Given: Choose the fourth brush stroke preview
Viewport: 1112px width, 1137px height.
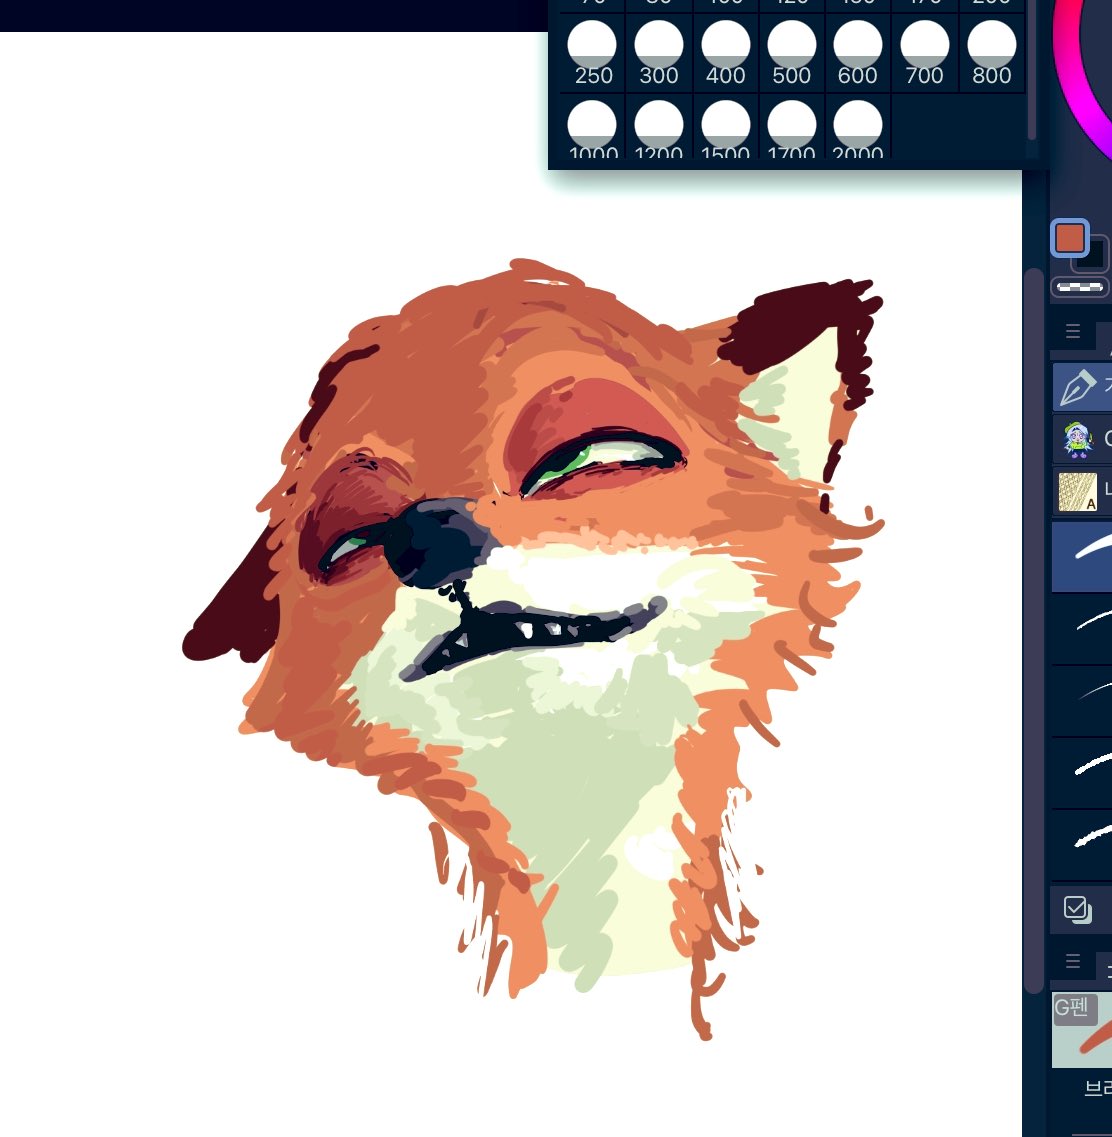Looking at the screenshot, I should (x=1082, y=773).
